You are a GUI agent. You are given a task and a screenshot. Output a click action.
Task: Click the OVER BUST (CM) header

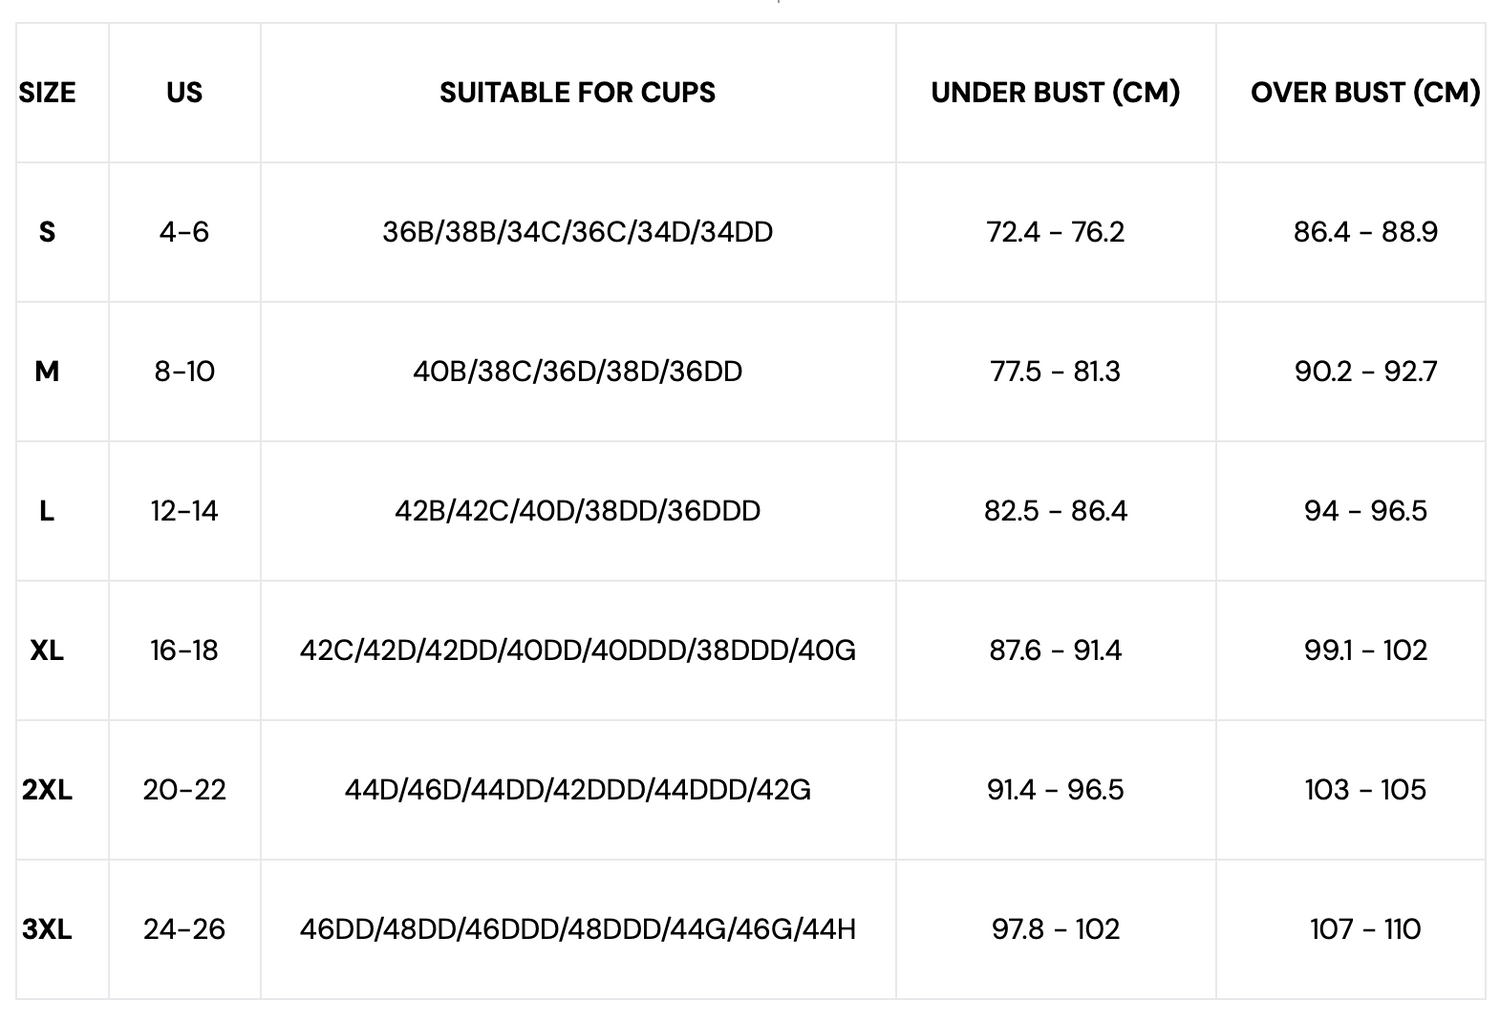coord(1364,93)
